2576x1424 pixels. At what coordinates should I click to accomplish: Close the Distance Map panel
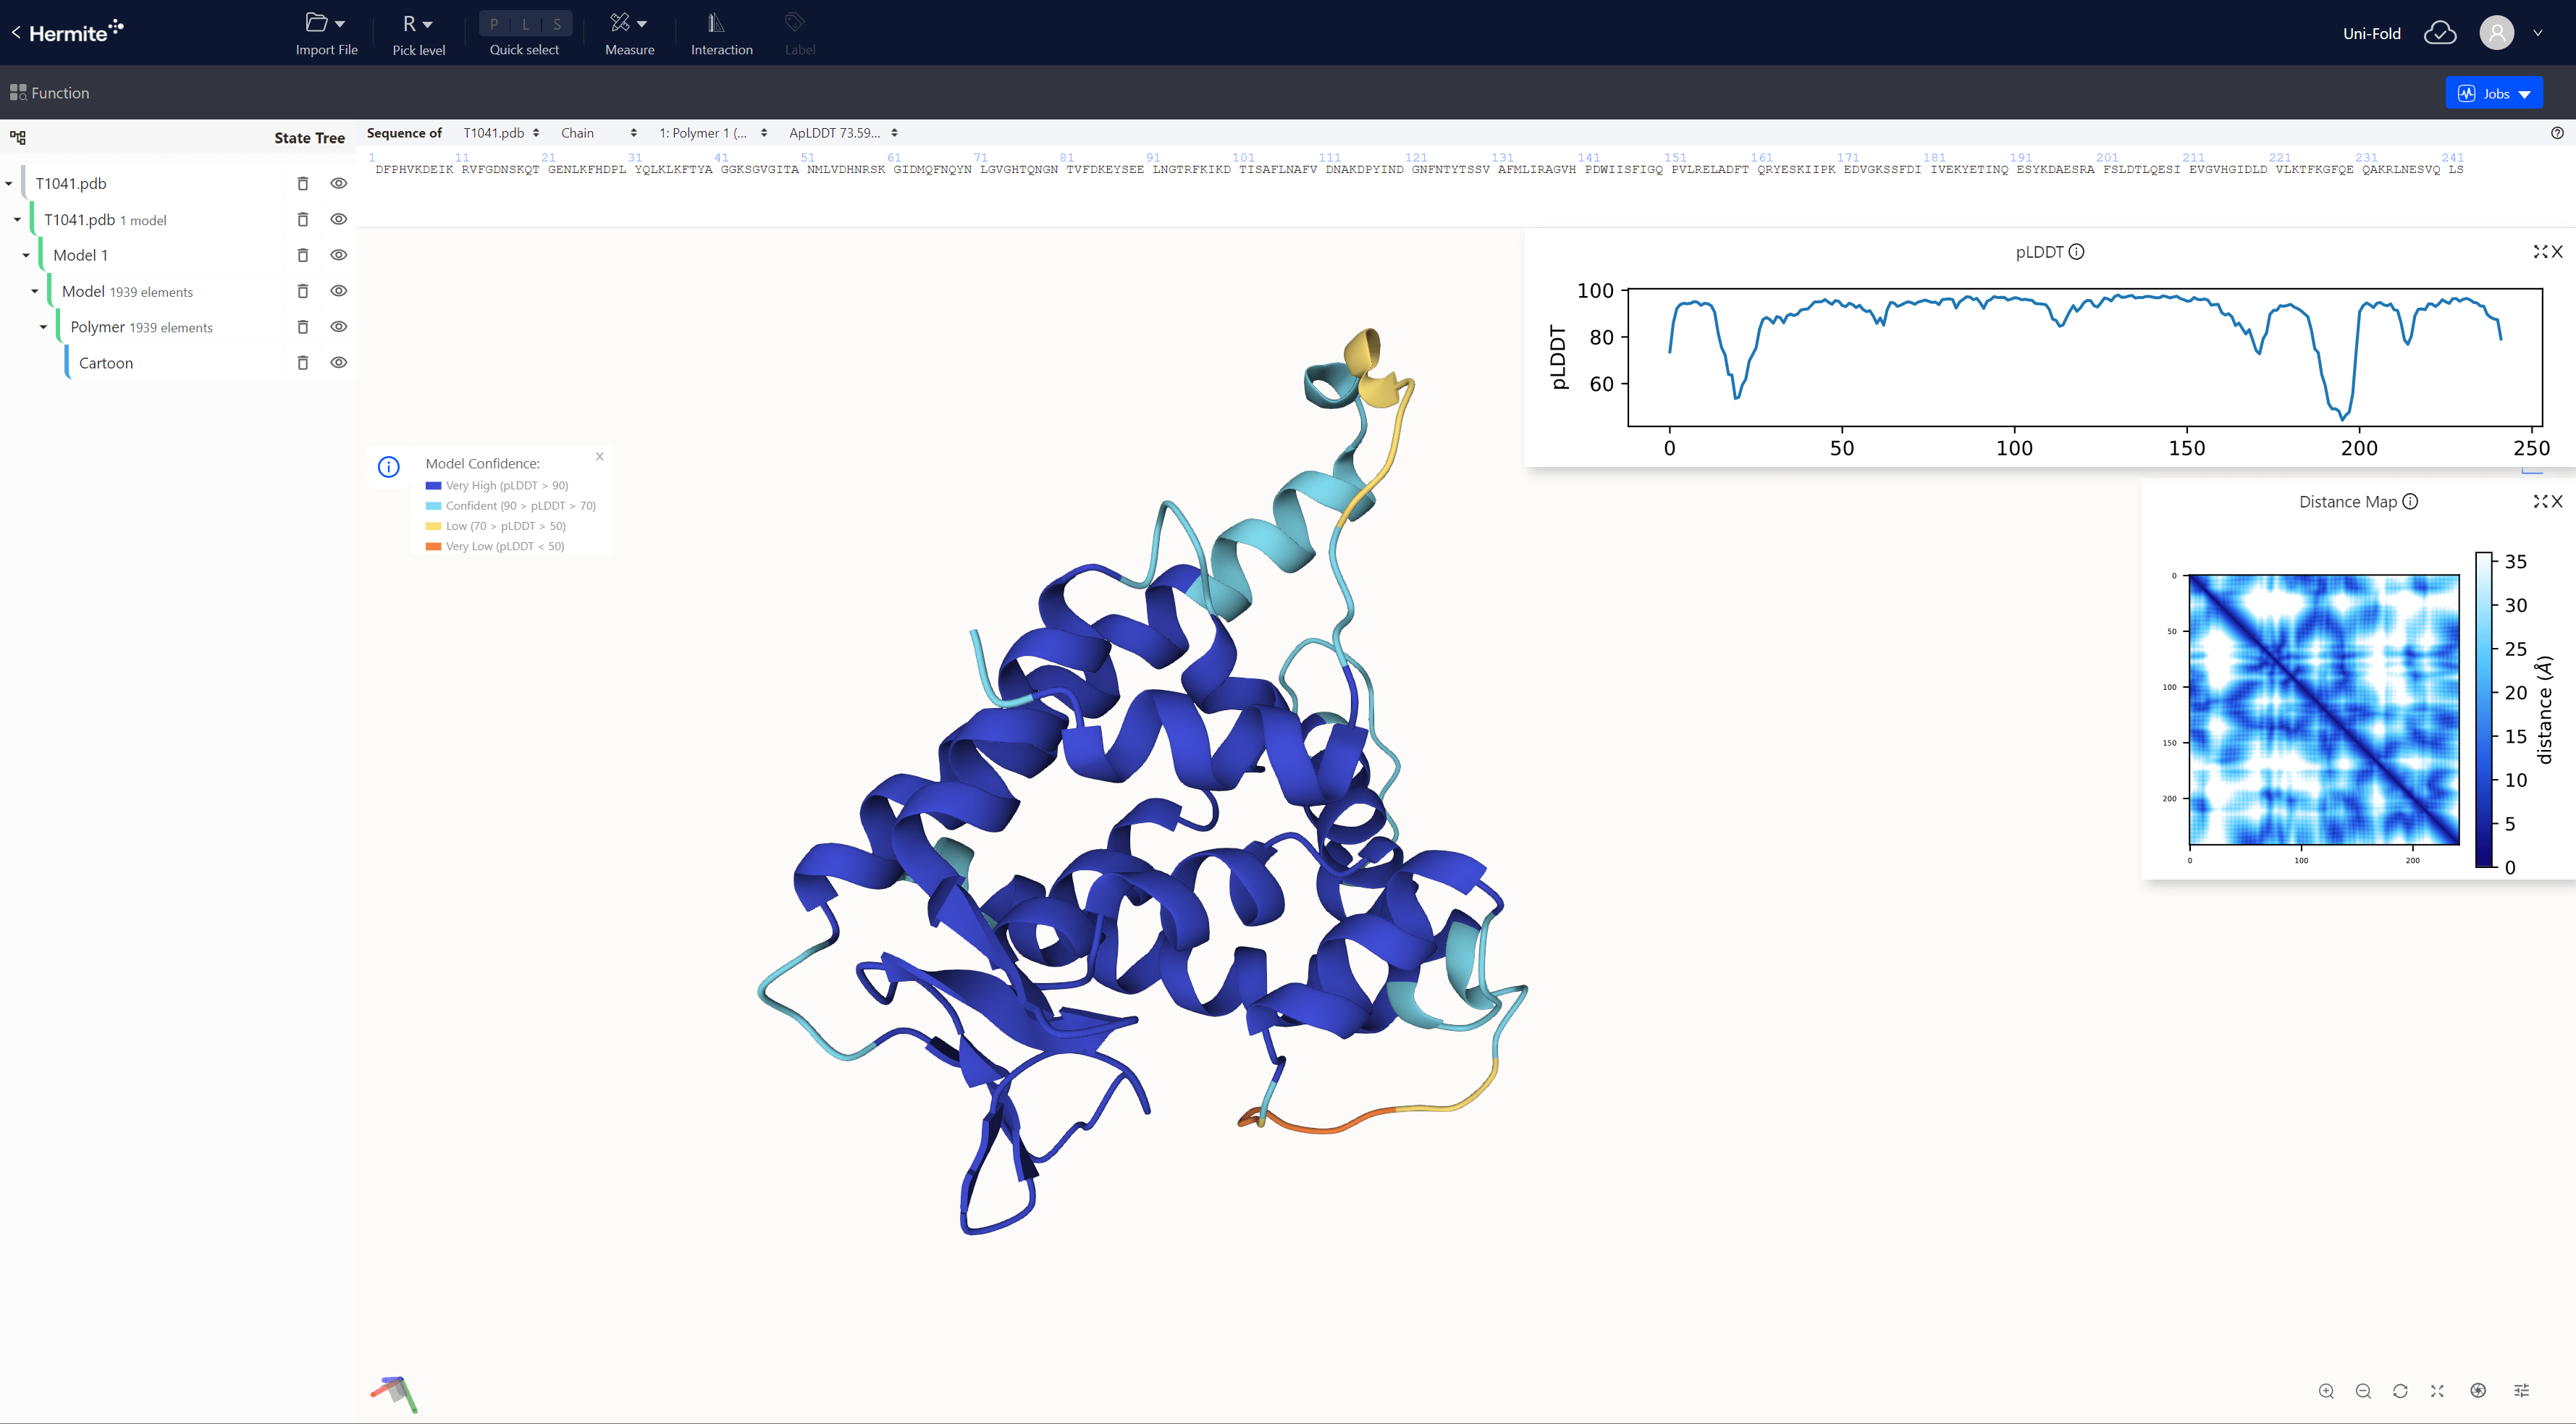pyautogui.click(x=2558, y=502)
